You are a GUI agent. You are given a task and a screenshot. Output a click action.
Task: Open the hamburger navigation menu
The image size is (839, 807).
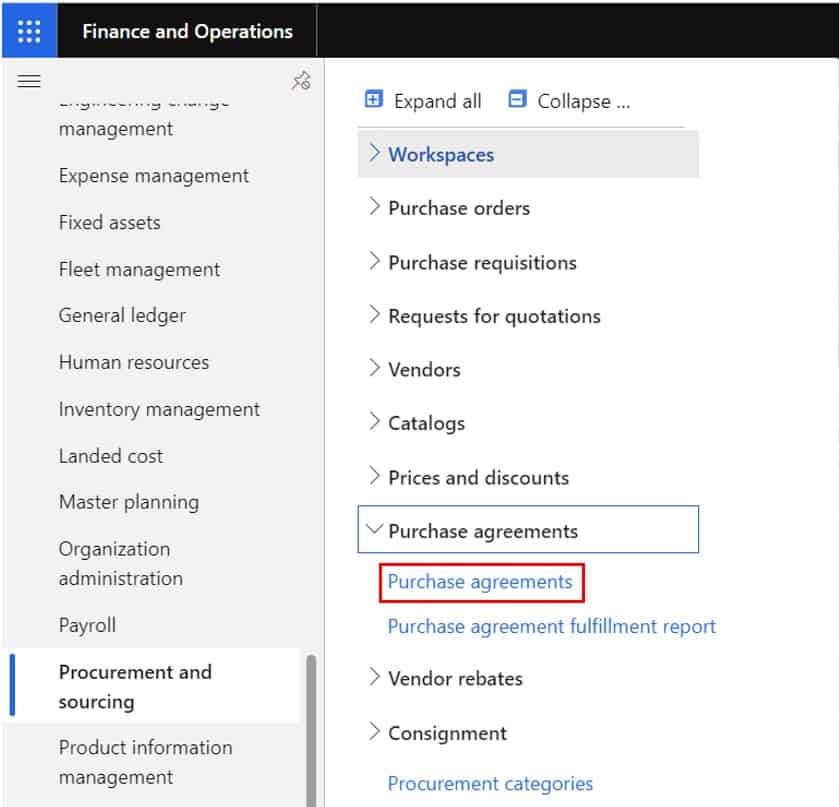click(x=29, y=81)
